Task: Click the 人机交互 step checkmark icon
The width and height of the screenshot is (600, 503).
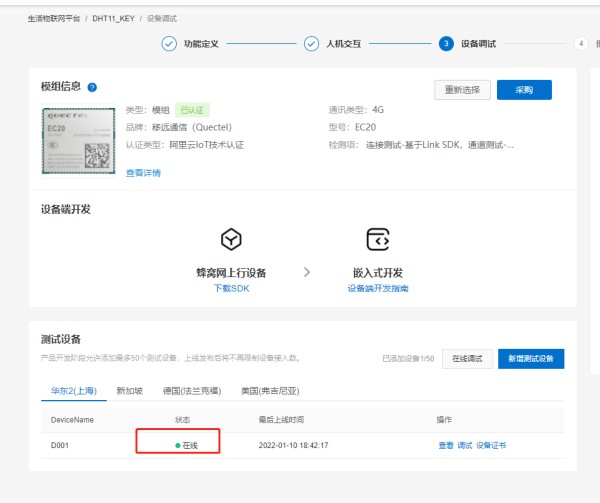Action: (308, 44)
